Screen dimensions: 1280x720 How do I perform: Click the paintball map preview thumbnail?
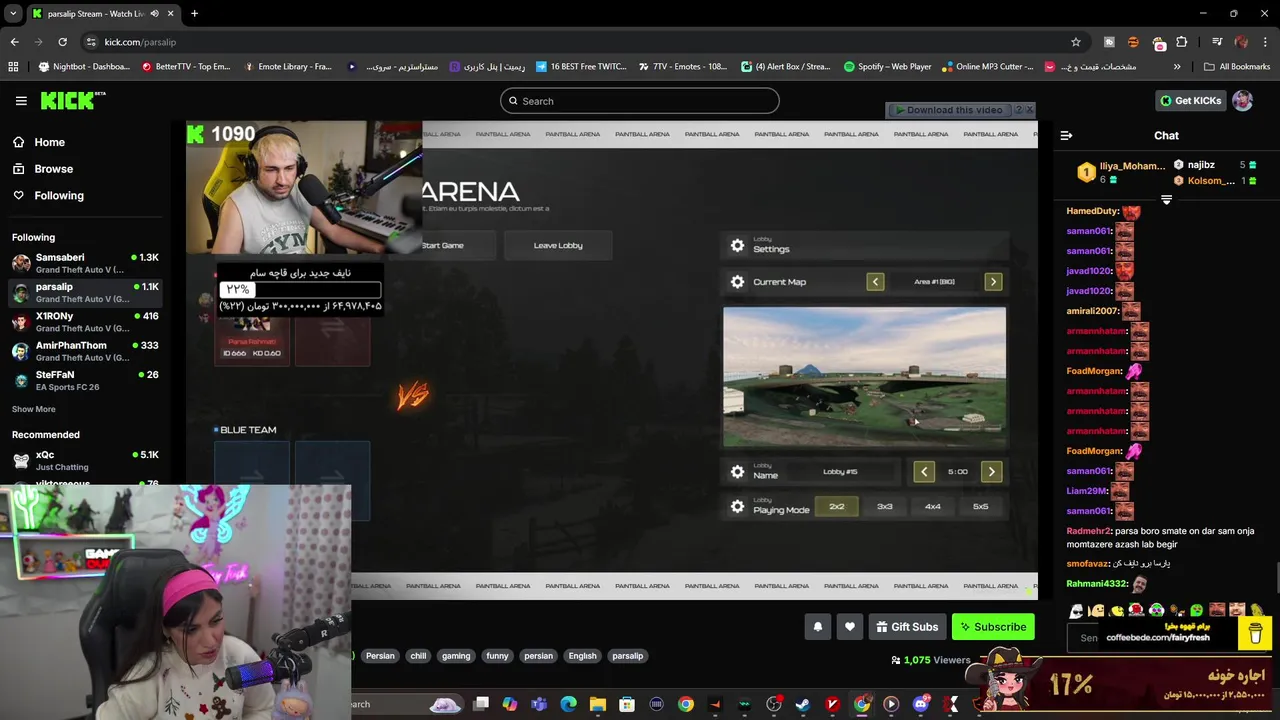click(x=865, y=377)
